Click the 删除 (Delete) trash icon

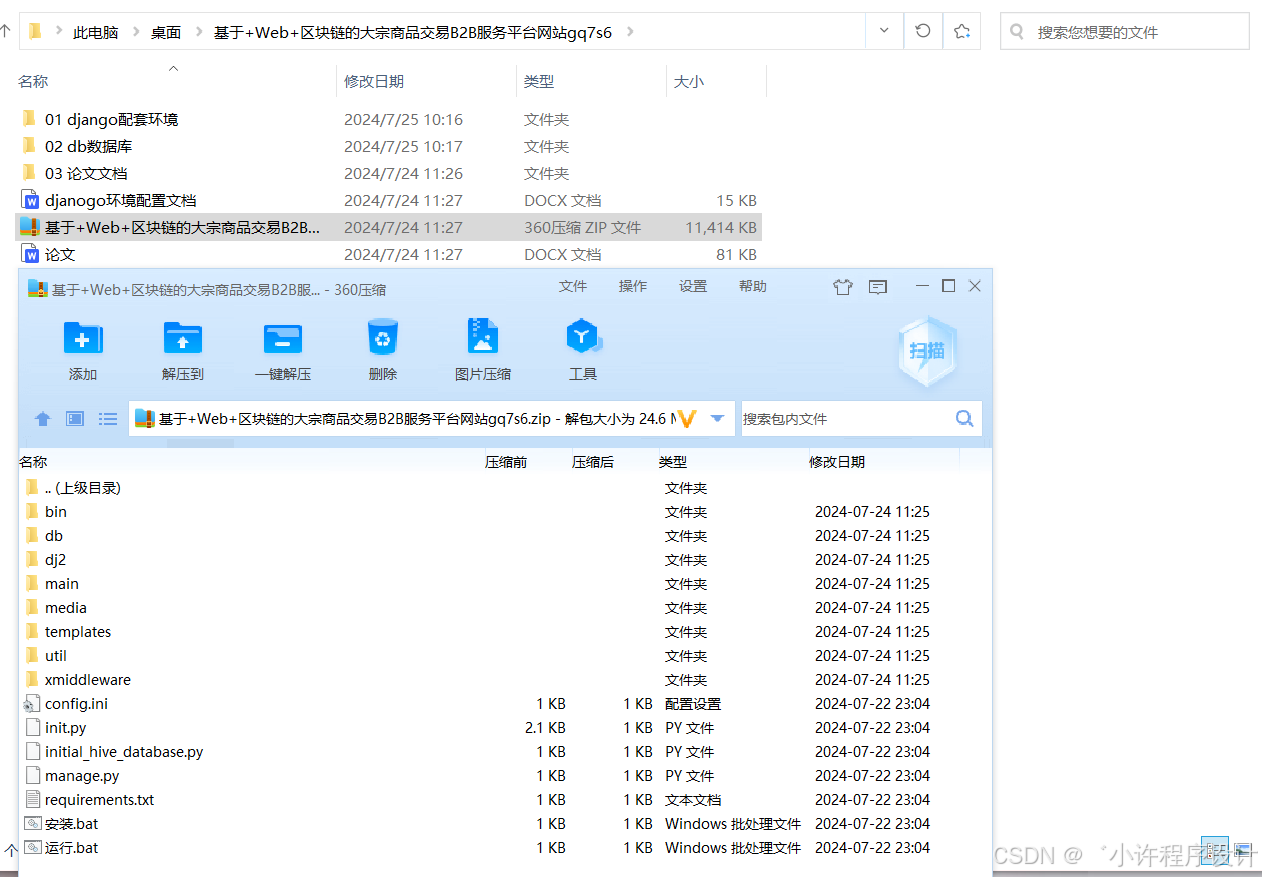383,339
